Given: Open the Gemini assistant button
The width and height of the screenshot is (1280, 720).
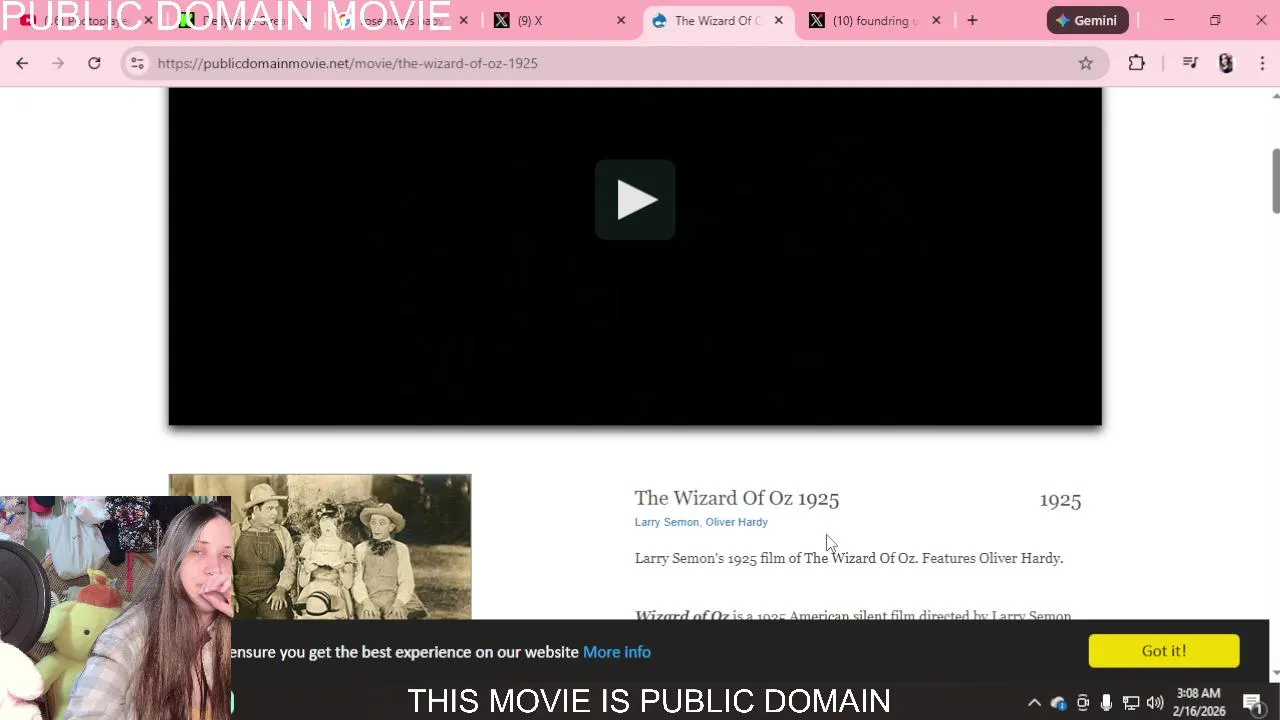Looking at the screenshot, I should click(1087, 20).
